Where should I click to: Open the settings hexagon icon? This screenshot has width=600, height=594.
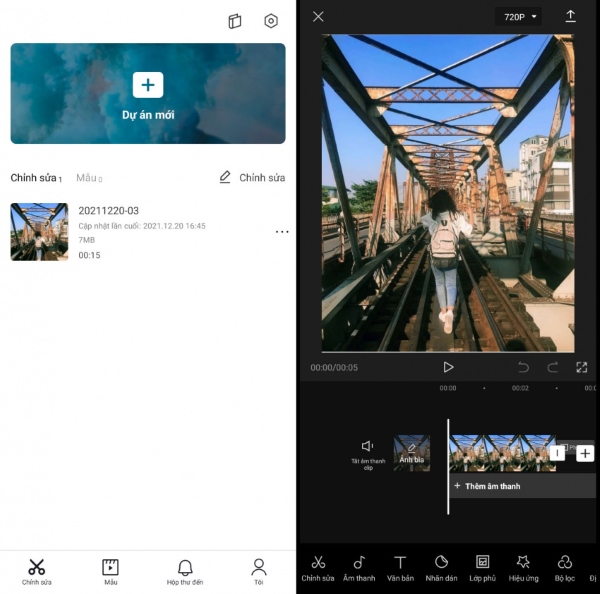[x=270, y=21]
